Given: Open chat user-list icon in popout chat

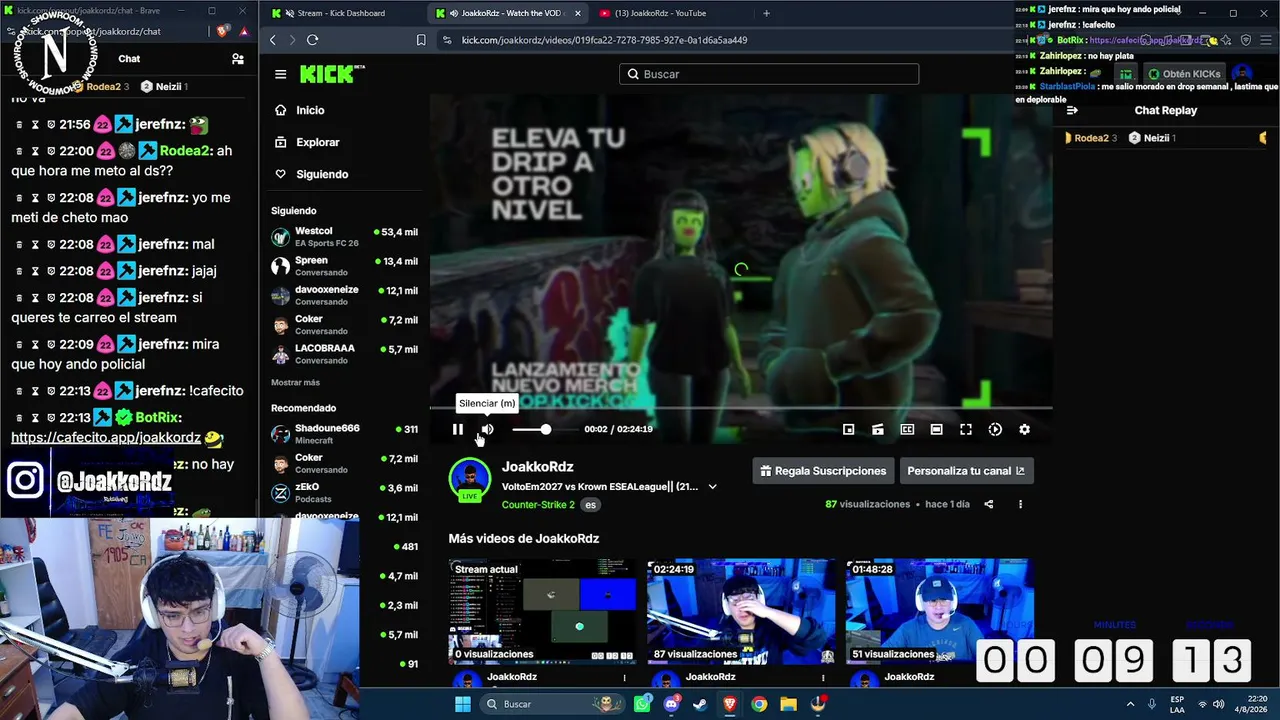Looking at the screenshot, I should tap(238, 59).
